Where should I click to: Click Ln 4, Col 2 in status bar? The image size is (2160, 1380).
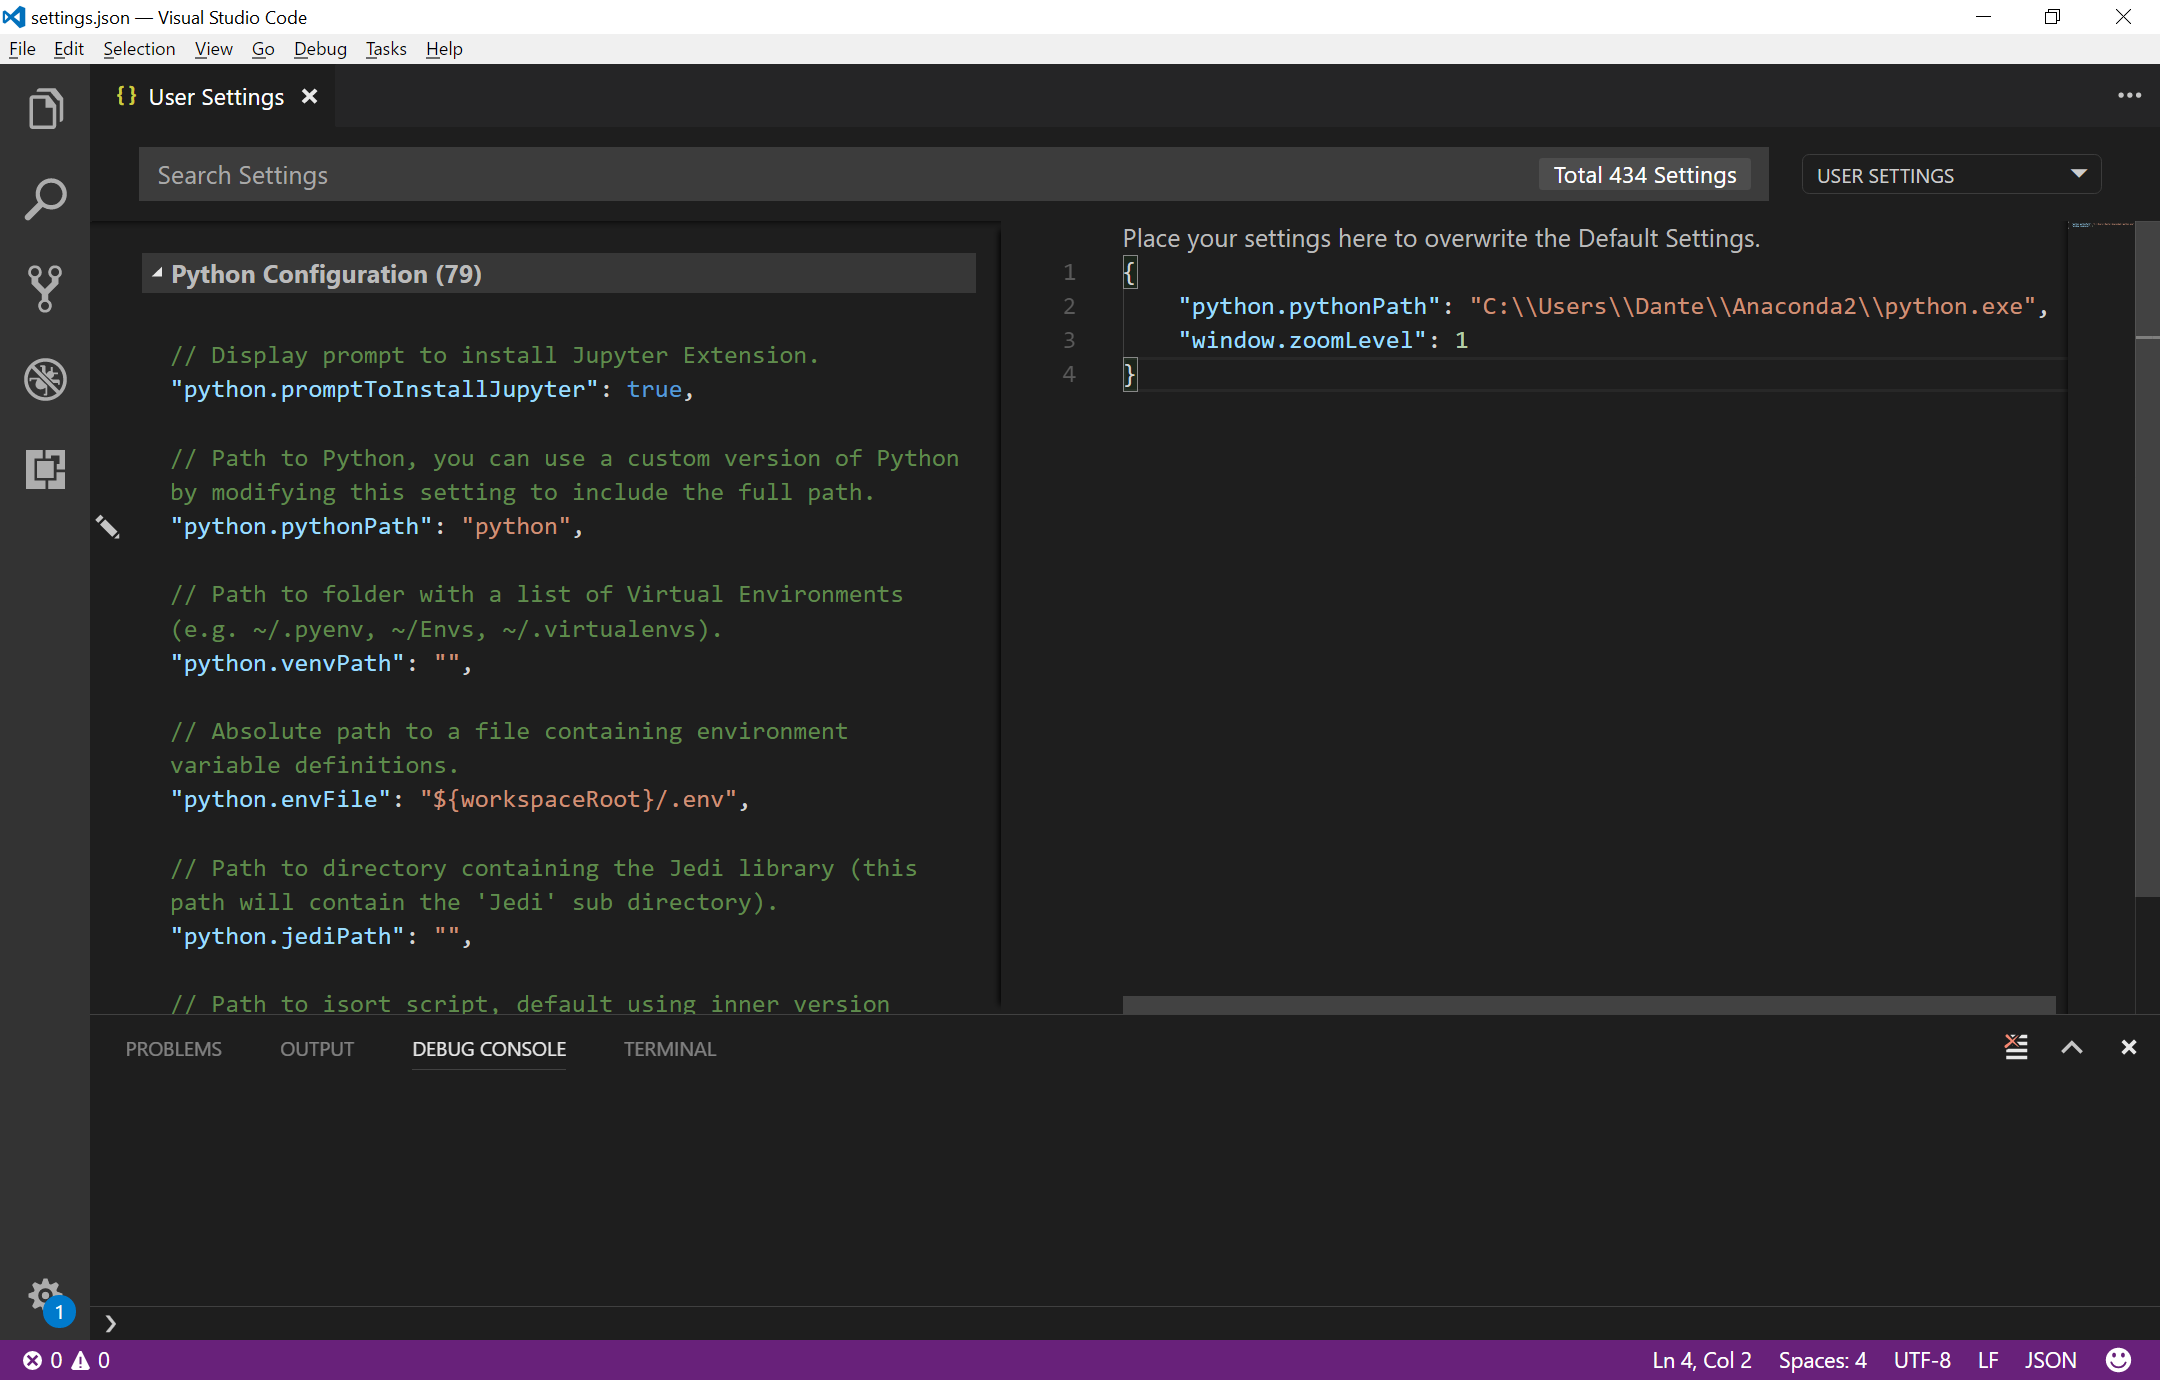pyautogui.click(x=1702, y=1360)
